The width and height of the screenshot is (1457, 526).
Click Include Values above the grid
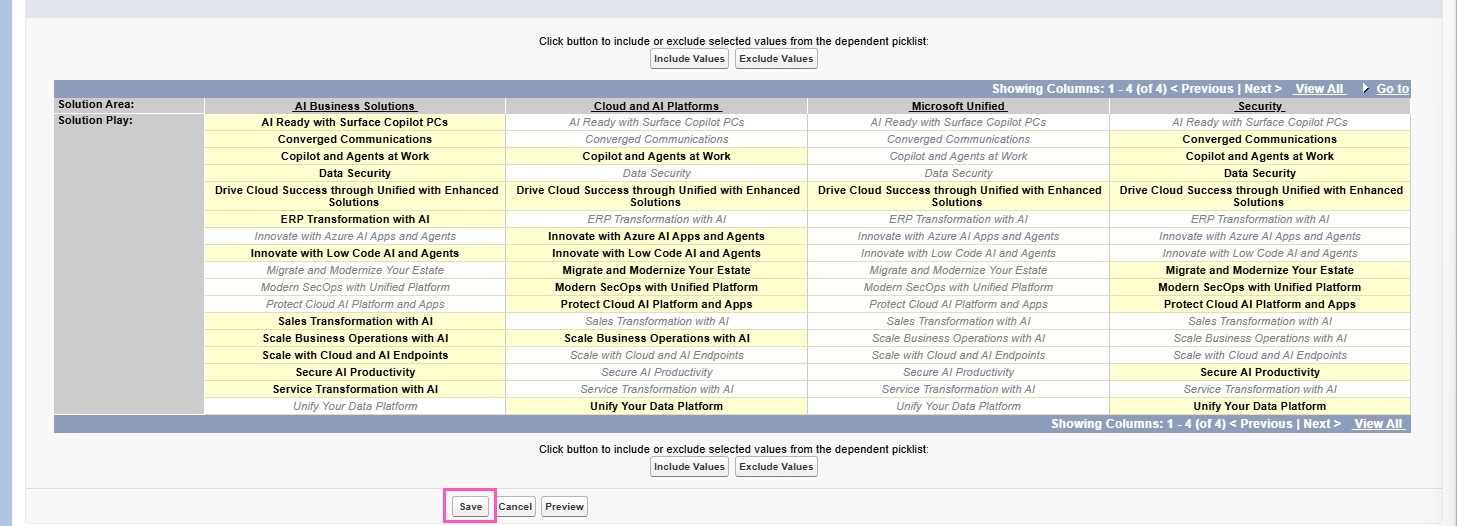[689, 59]
